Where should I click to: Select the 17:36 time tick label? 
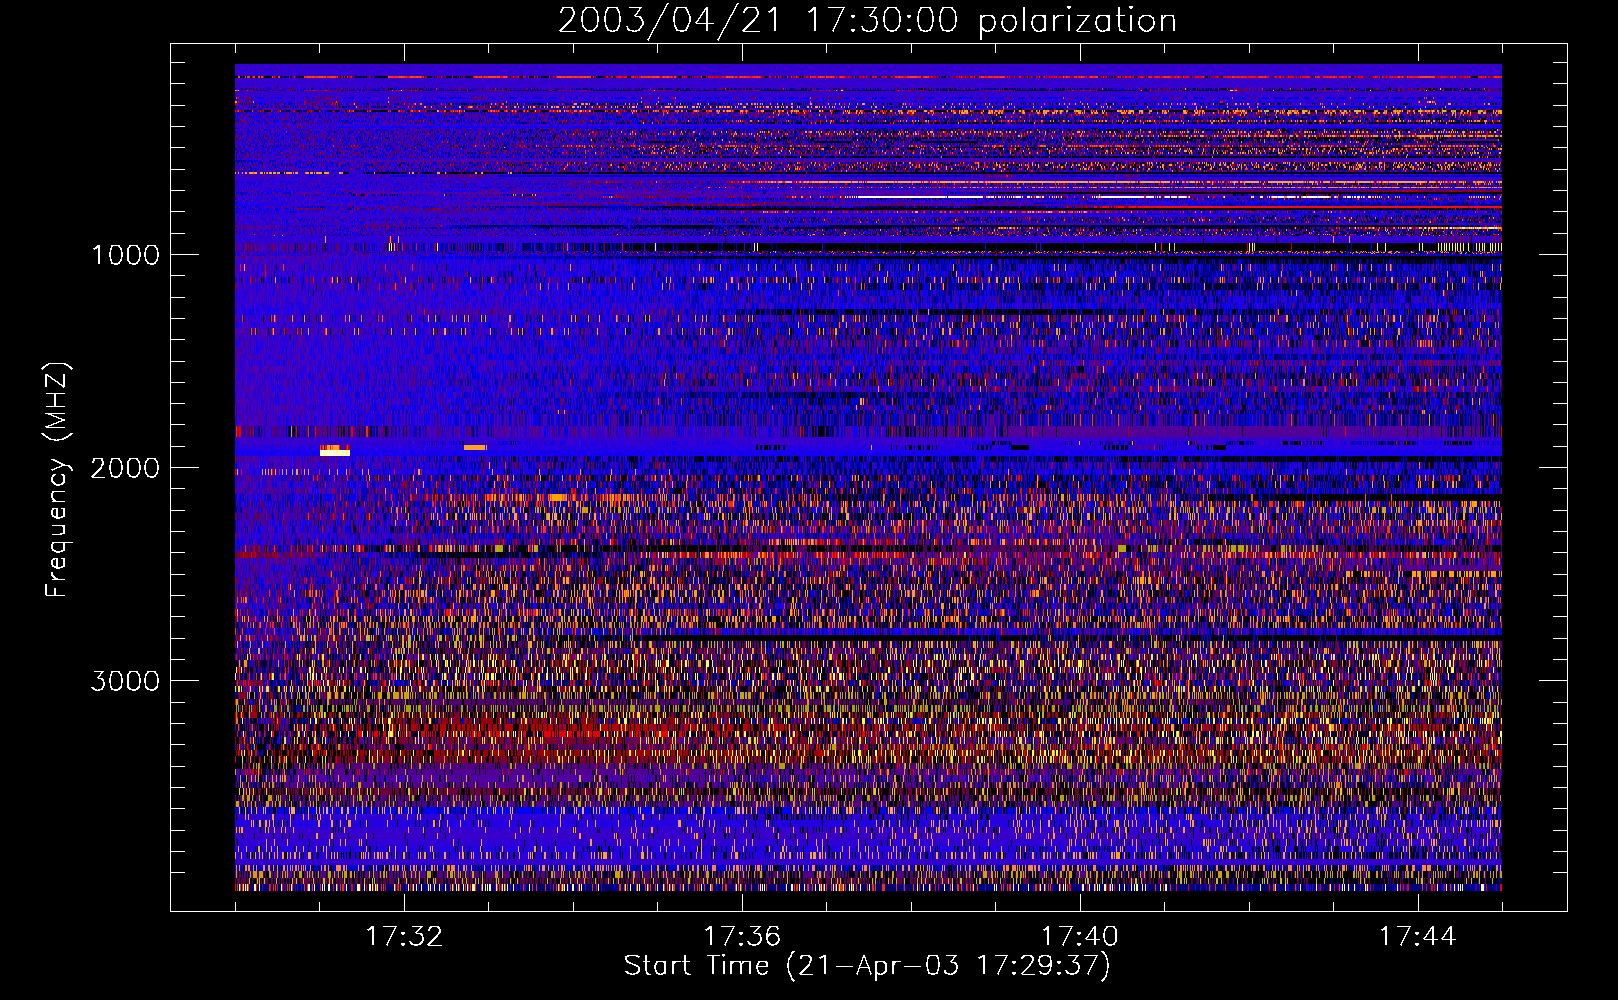pyautogui.click(x=742, y=937)
